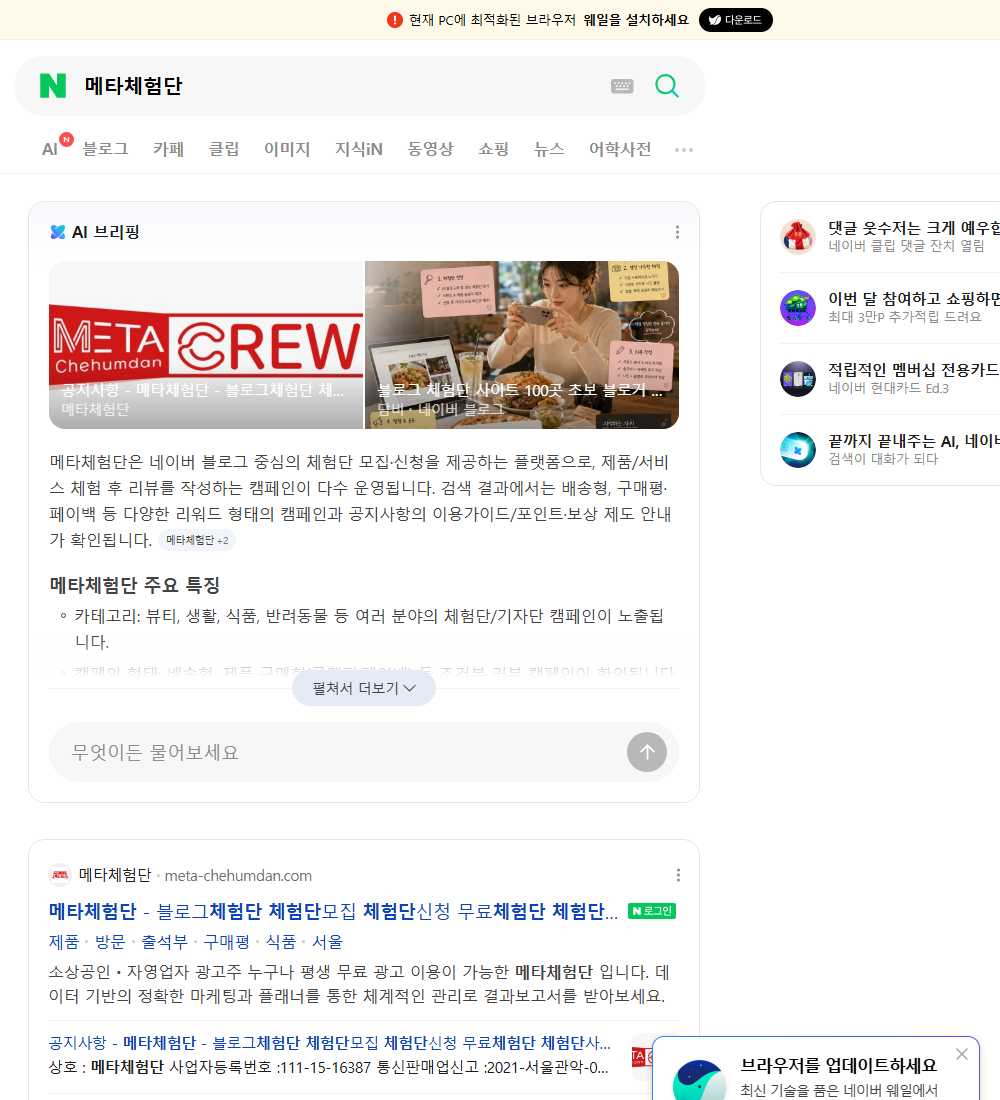Switch to the 블로그 tab
1000x1100 pixels.
point(105,149)
